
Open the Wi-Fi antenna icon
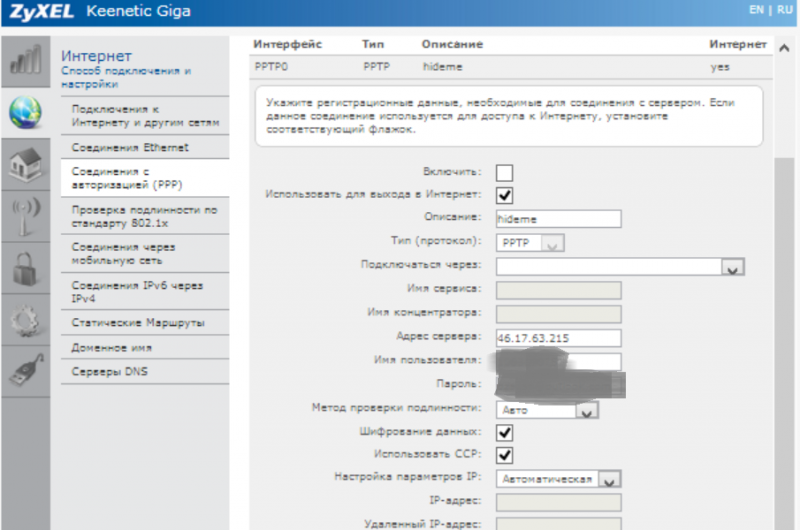24,217
